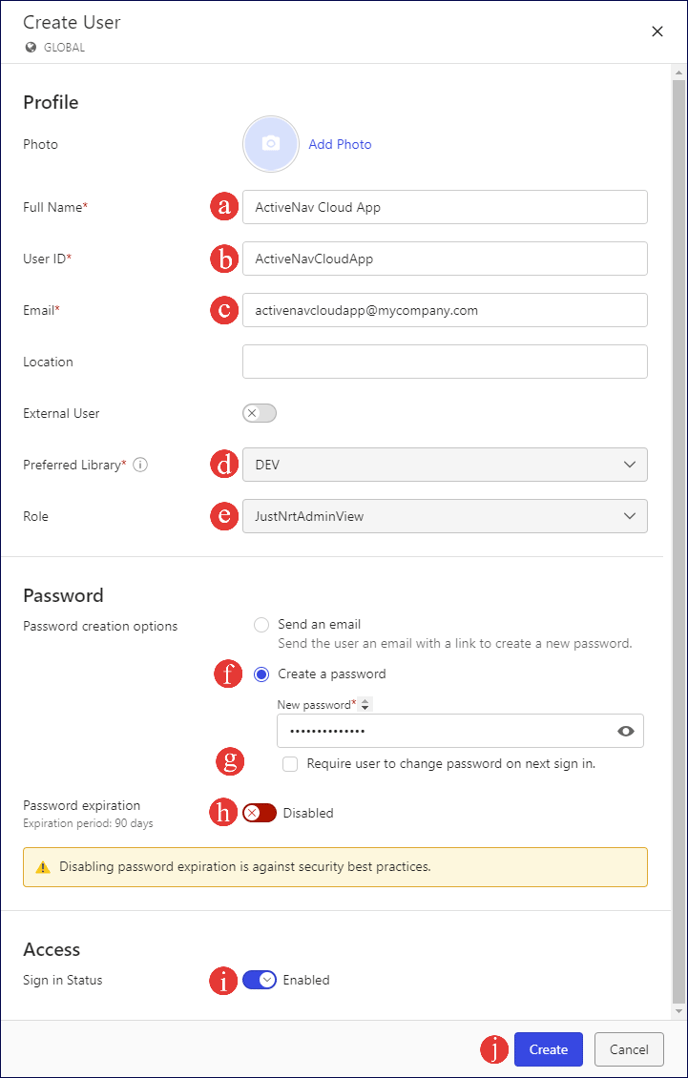Click the GLOBAL globe icon
Image resolution: width=688 pixels, height=1078 pixels.
[33, 47]
